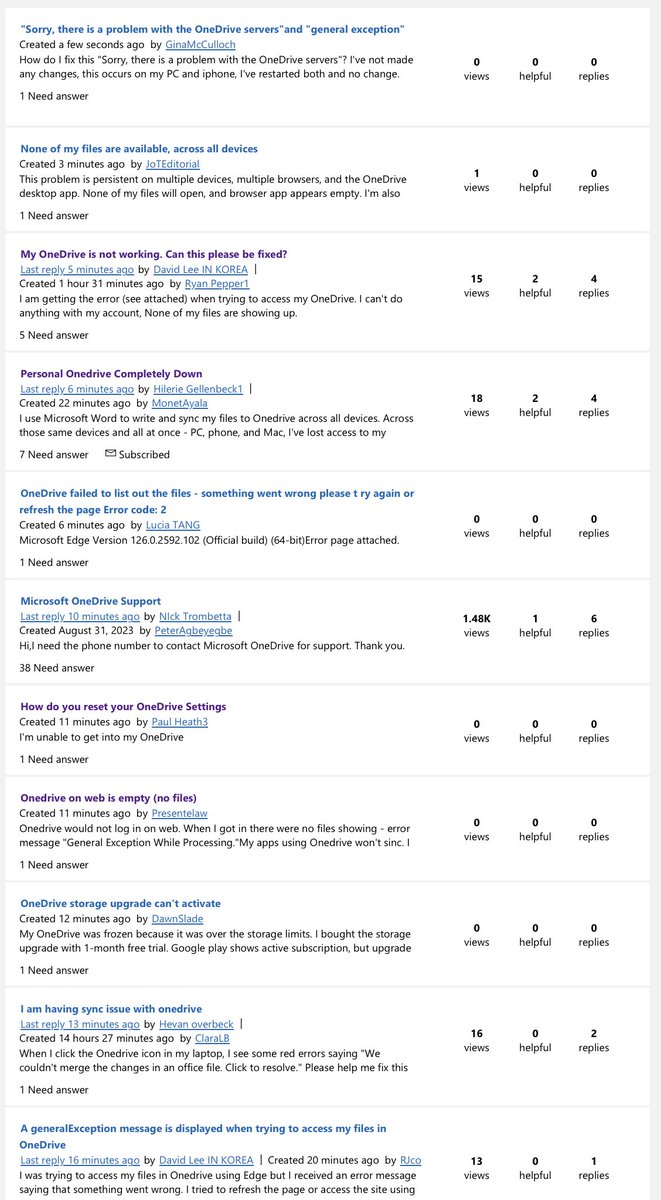The height and width of the screenshot is (1200, 661).
Task: Open Hilerie Gellenbeck1 profile
Action: click(x=199, y=389)
